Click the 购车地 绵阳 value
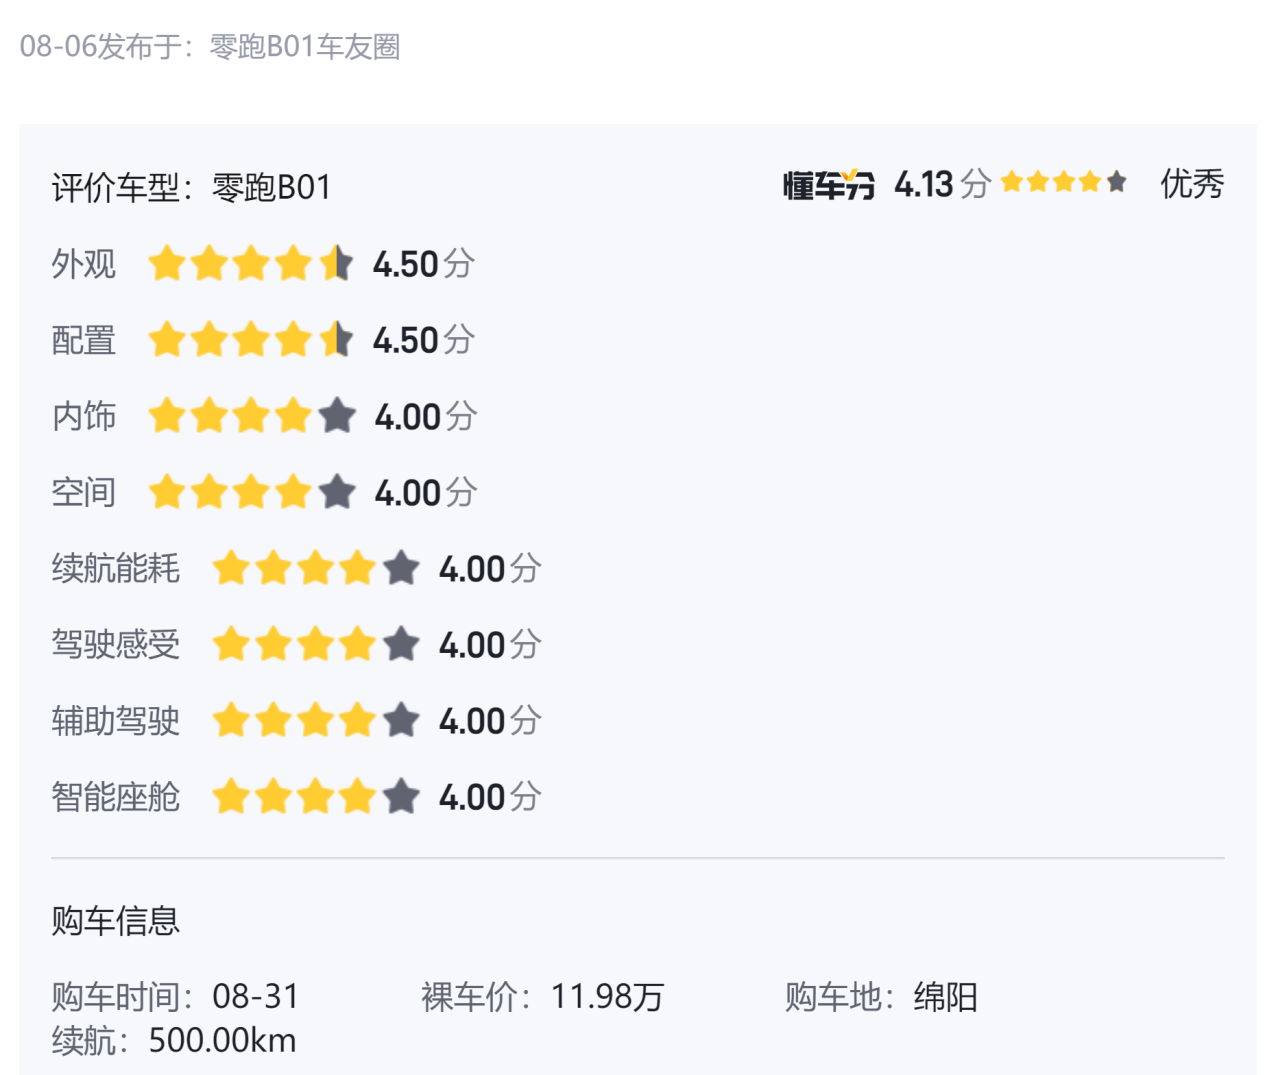This screenshot has height=1075, width=1265. coord(945,996)
